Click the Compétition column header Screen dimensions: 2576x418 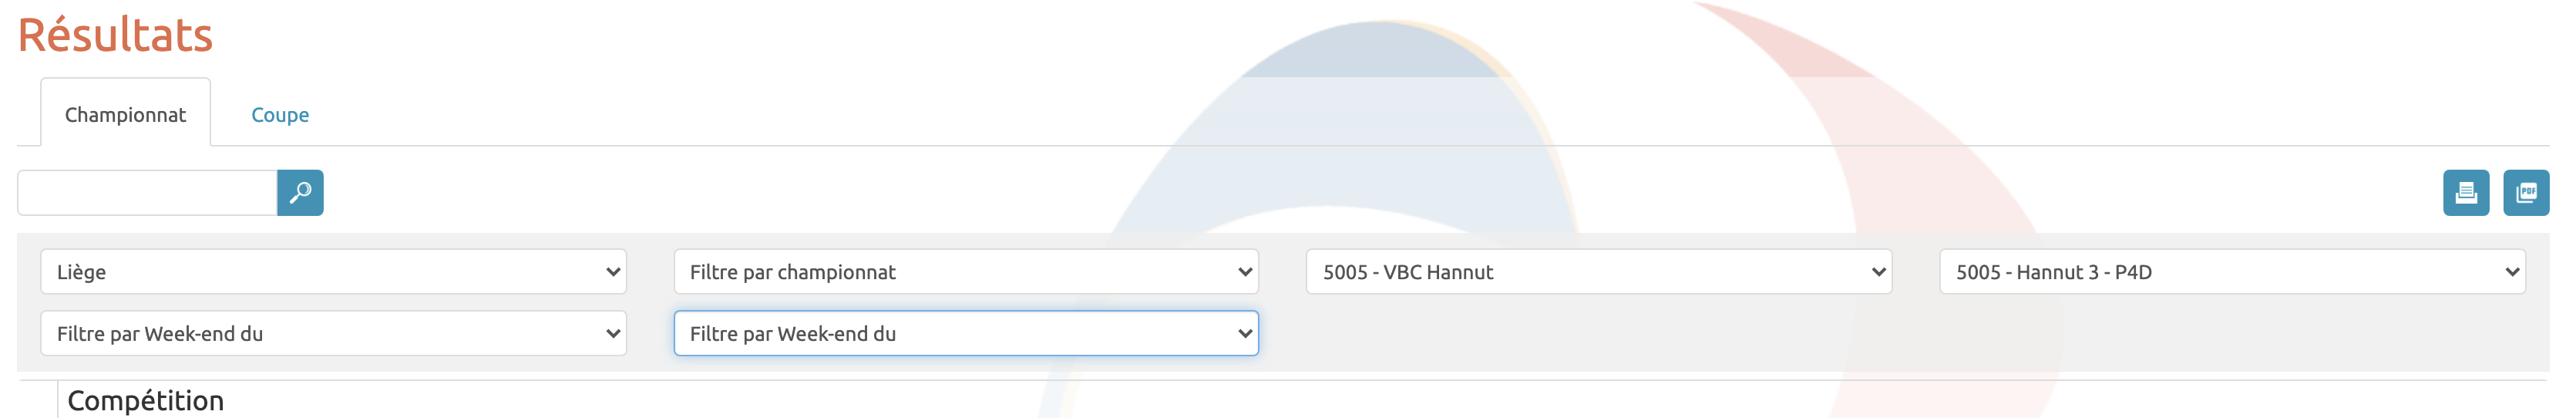(x=145, y=401)
